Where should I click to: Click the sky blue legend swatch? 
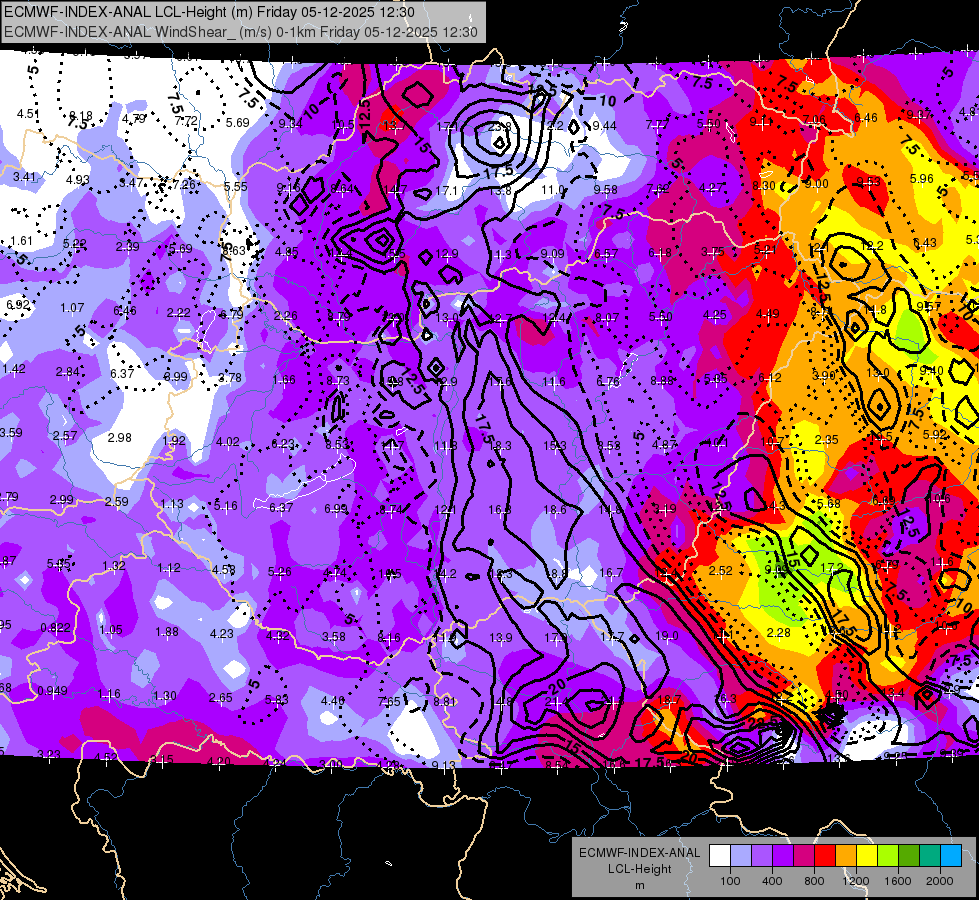point(951,856)
